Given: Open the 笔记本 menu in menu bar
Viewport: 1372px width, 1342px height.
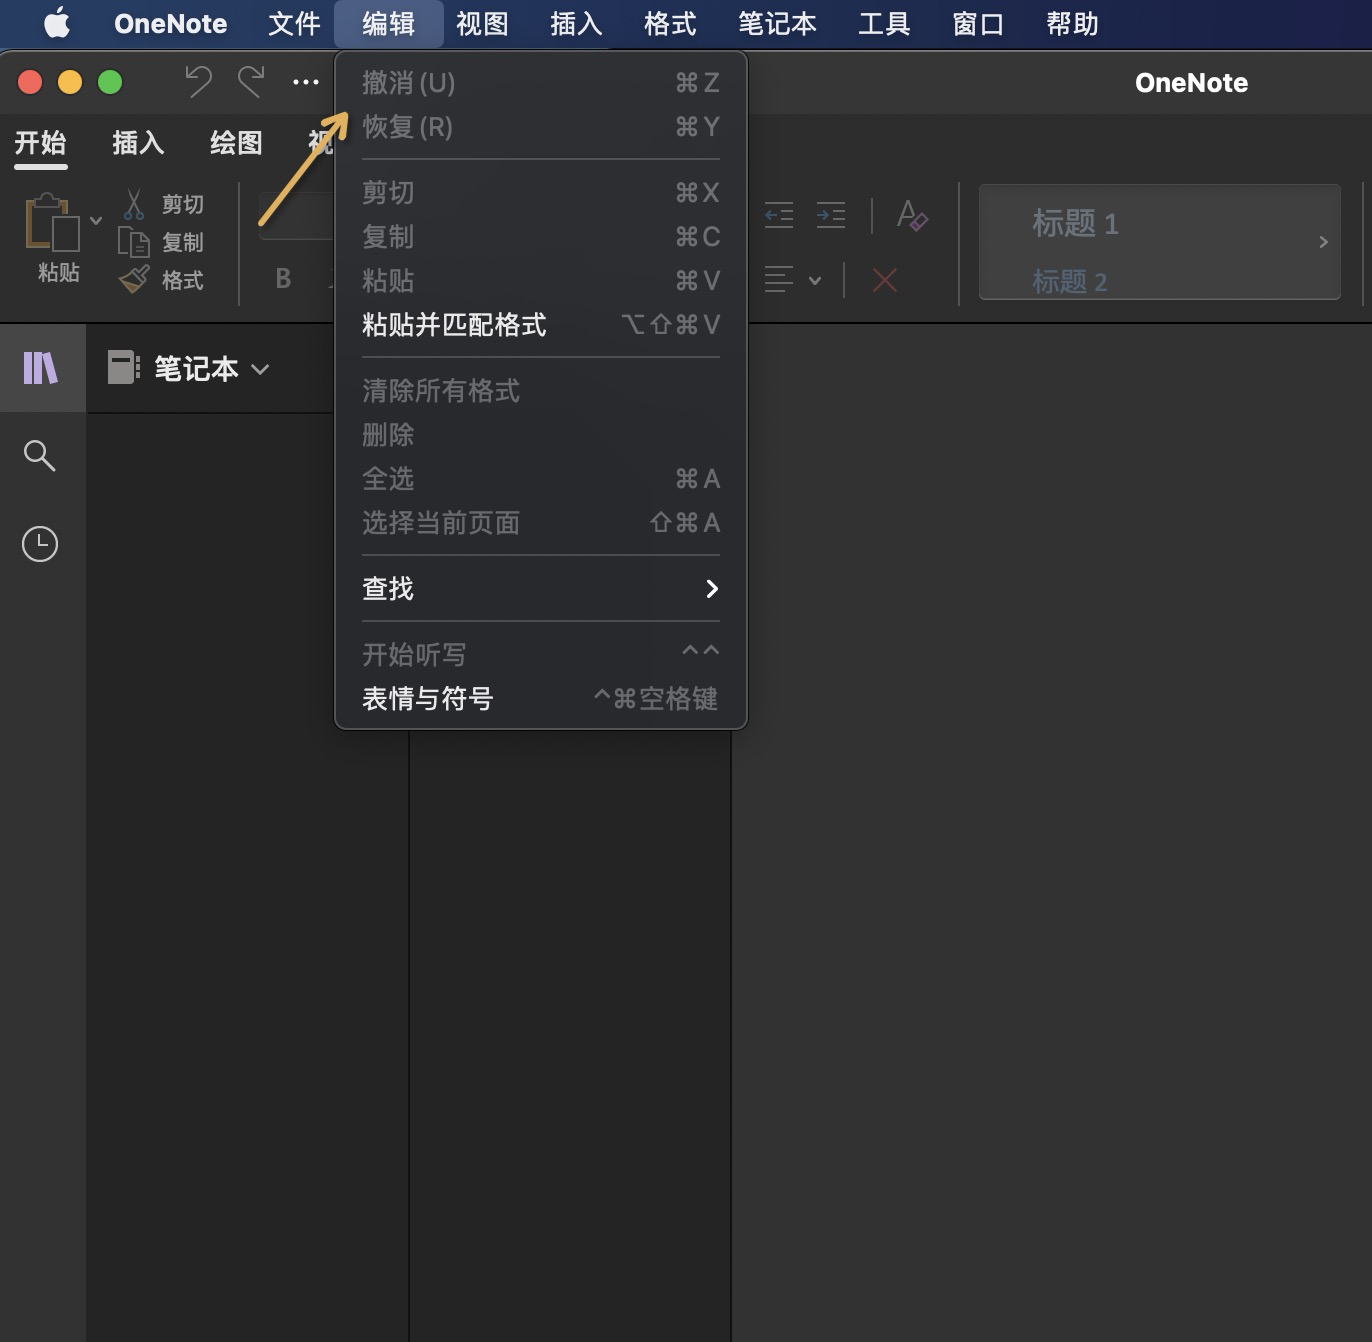Looking at the screenshot, I should tap(777, 23).
